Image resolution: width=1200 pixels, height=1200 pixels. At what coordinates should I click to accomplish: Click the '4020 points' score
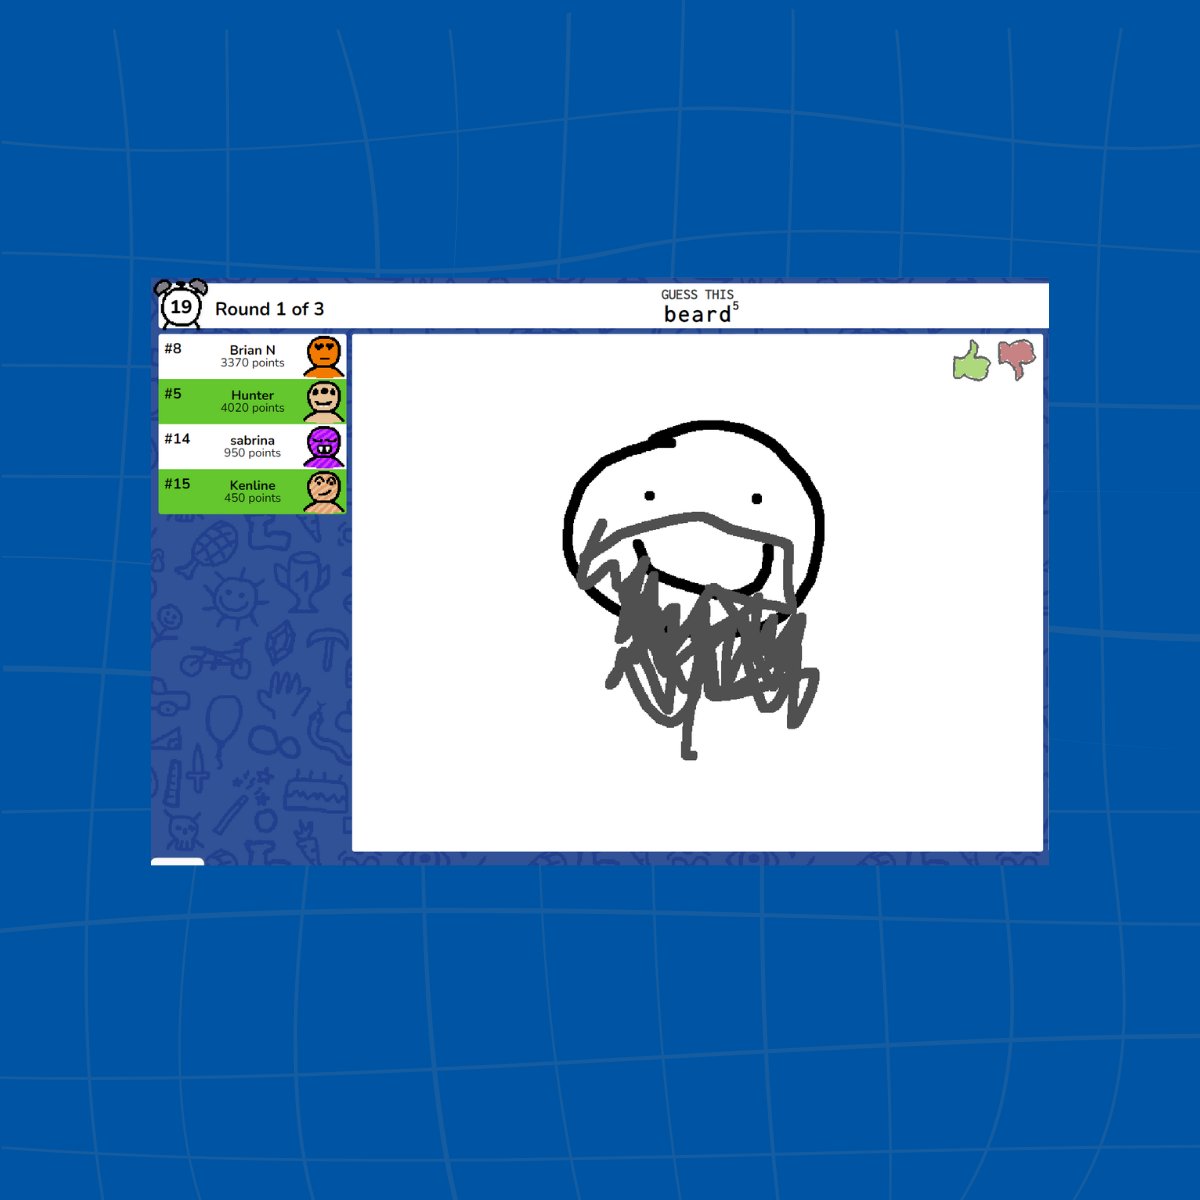pos(252,408)
